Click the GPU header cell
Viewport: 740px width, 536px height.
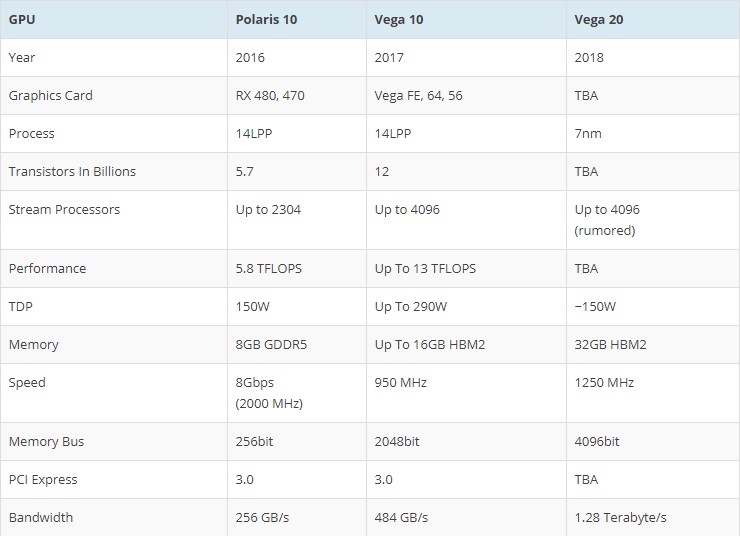(21, 19)
